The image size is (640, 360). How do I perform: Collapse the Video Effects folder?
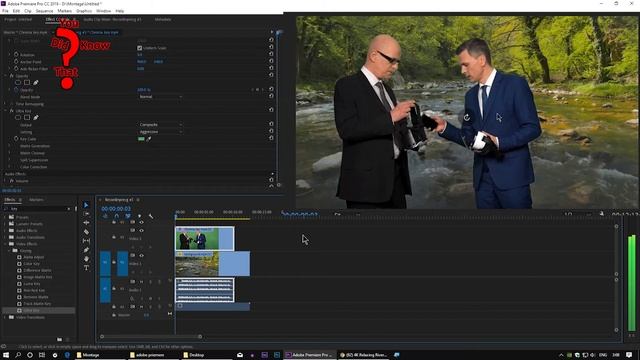(5, 244)
